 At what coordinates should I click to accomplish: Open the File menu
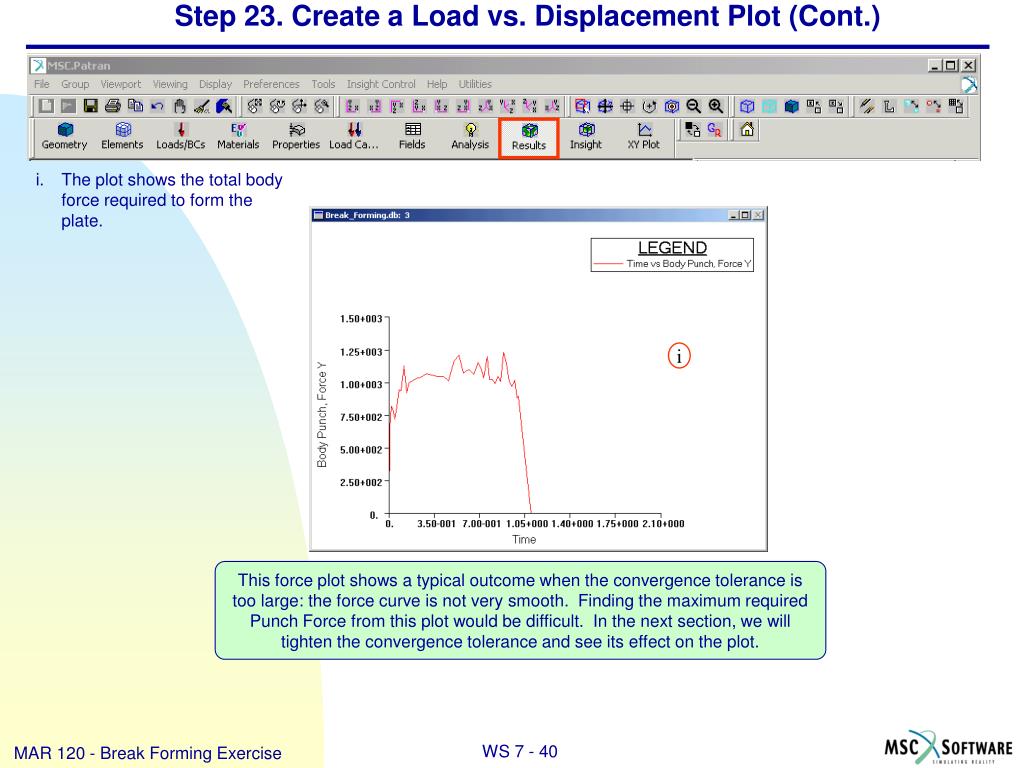(42, 84)
